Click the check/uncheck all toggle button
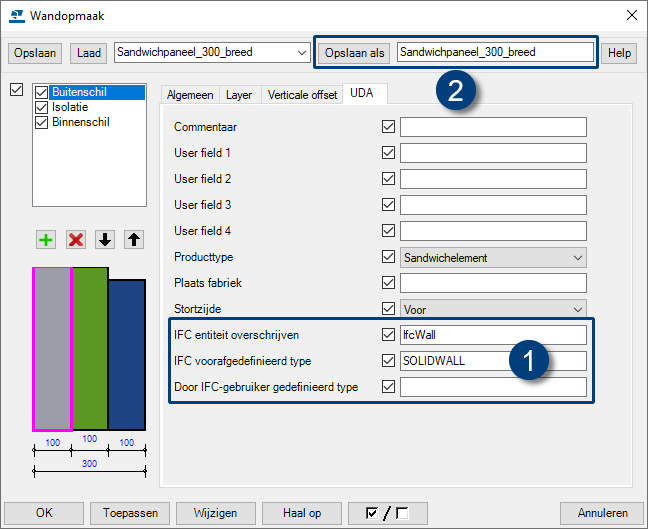Image resolution: width=648 pixels, height=529 pixels. [387, 513]
